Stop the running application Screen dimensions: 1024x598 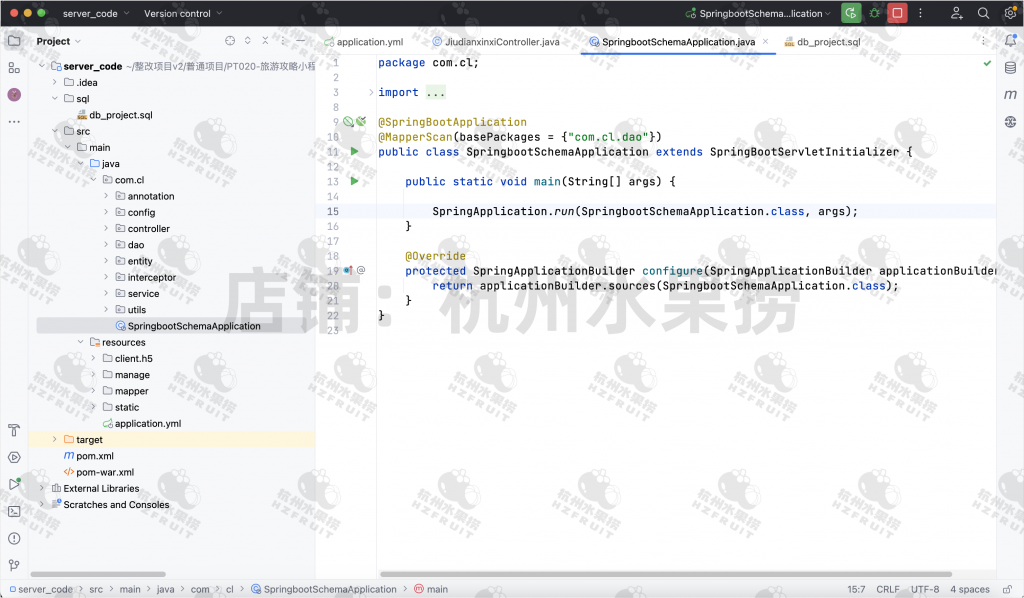click(x=898, y=13)
